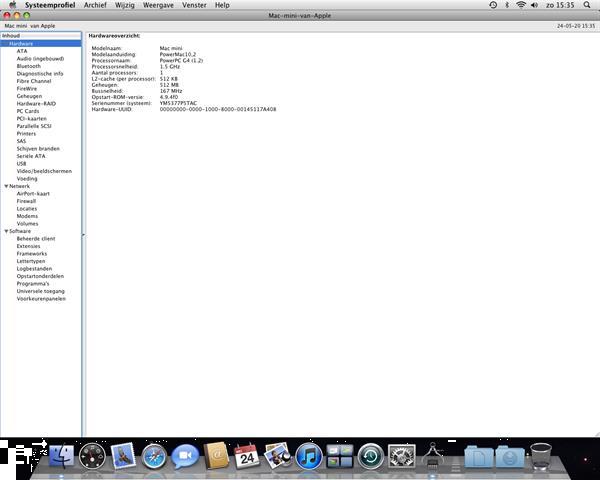This screenshot has height=480, width=600.
Task: Select USB in the sidebar
Action: coord(21,163)
